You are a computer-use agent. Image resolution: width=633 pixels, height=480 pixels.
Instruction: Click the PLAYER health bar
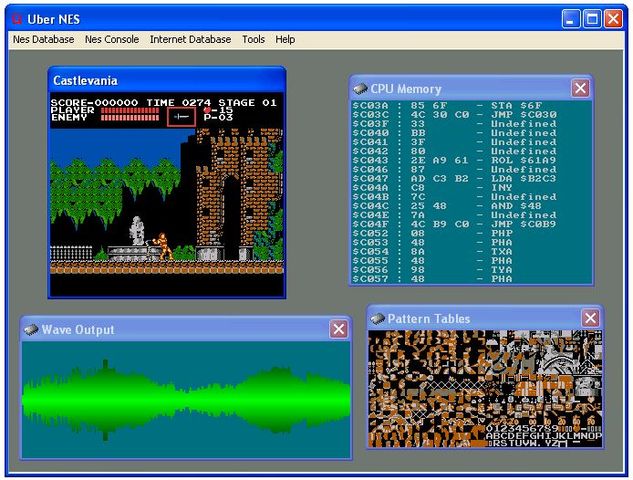pyautogui.click(x=130, y=110)
